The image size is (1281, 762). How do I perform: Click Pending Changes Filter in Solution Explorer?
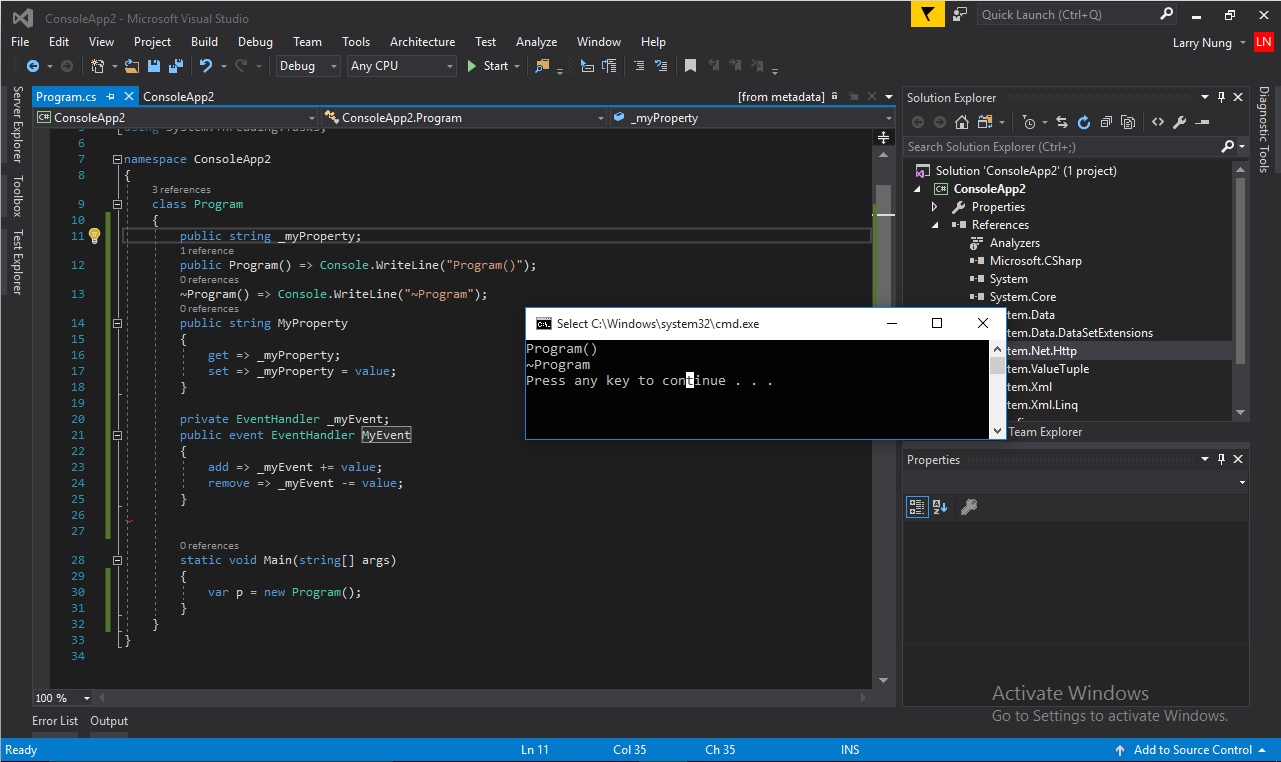(x=1029, y=122)
